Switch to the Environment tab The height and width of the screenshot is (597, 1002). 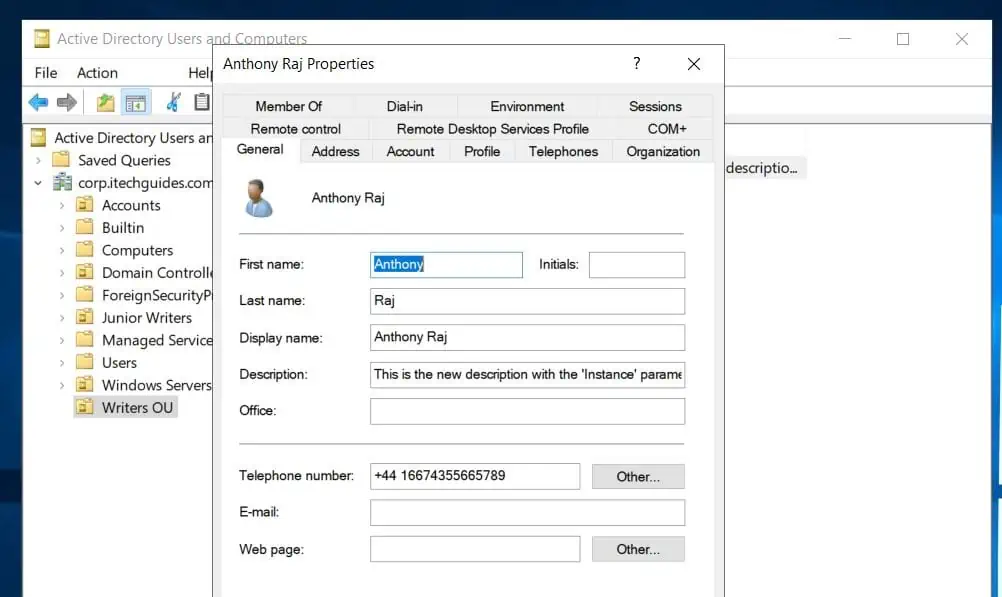(527, 106)
